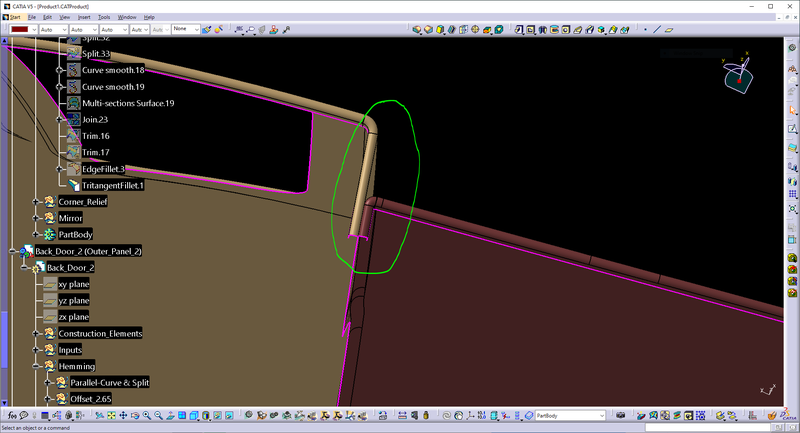
Task: Click the key-shaped icon in top toolbar
Action: coord(286,30)
